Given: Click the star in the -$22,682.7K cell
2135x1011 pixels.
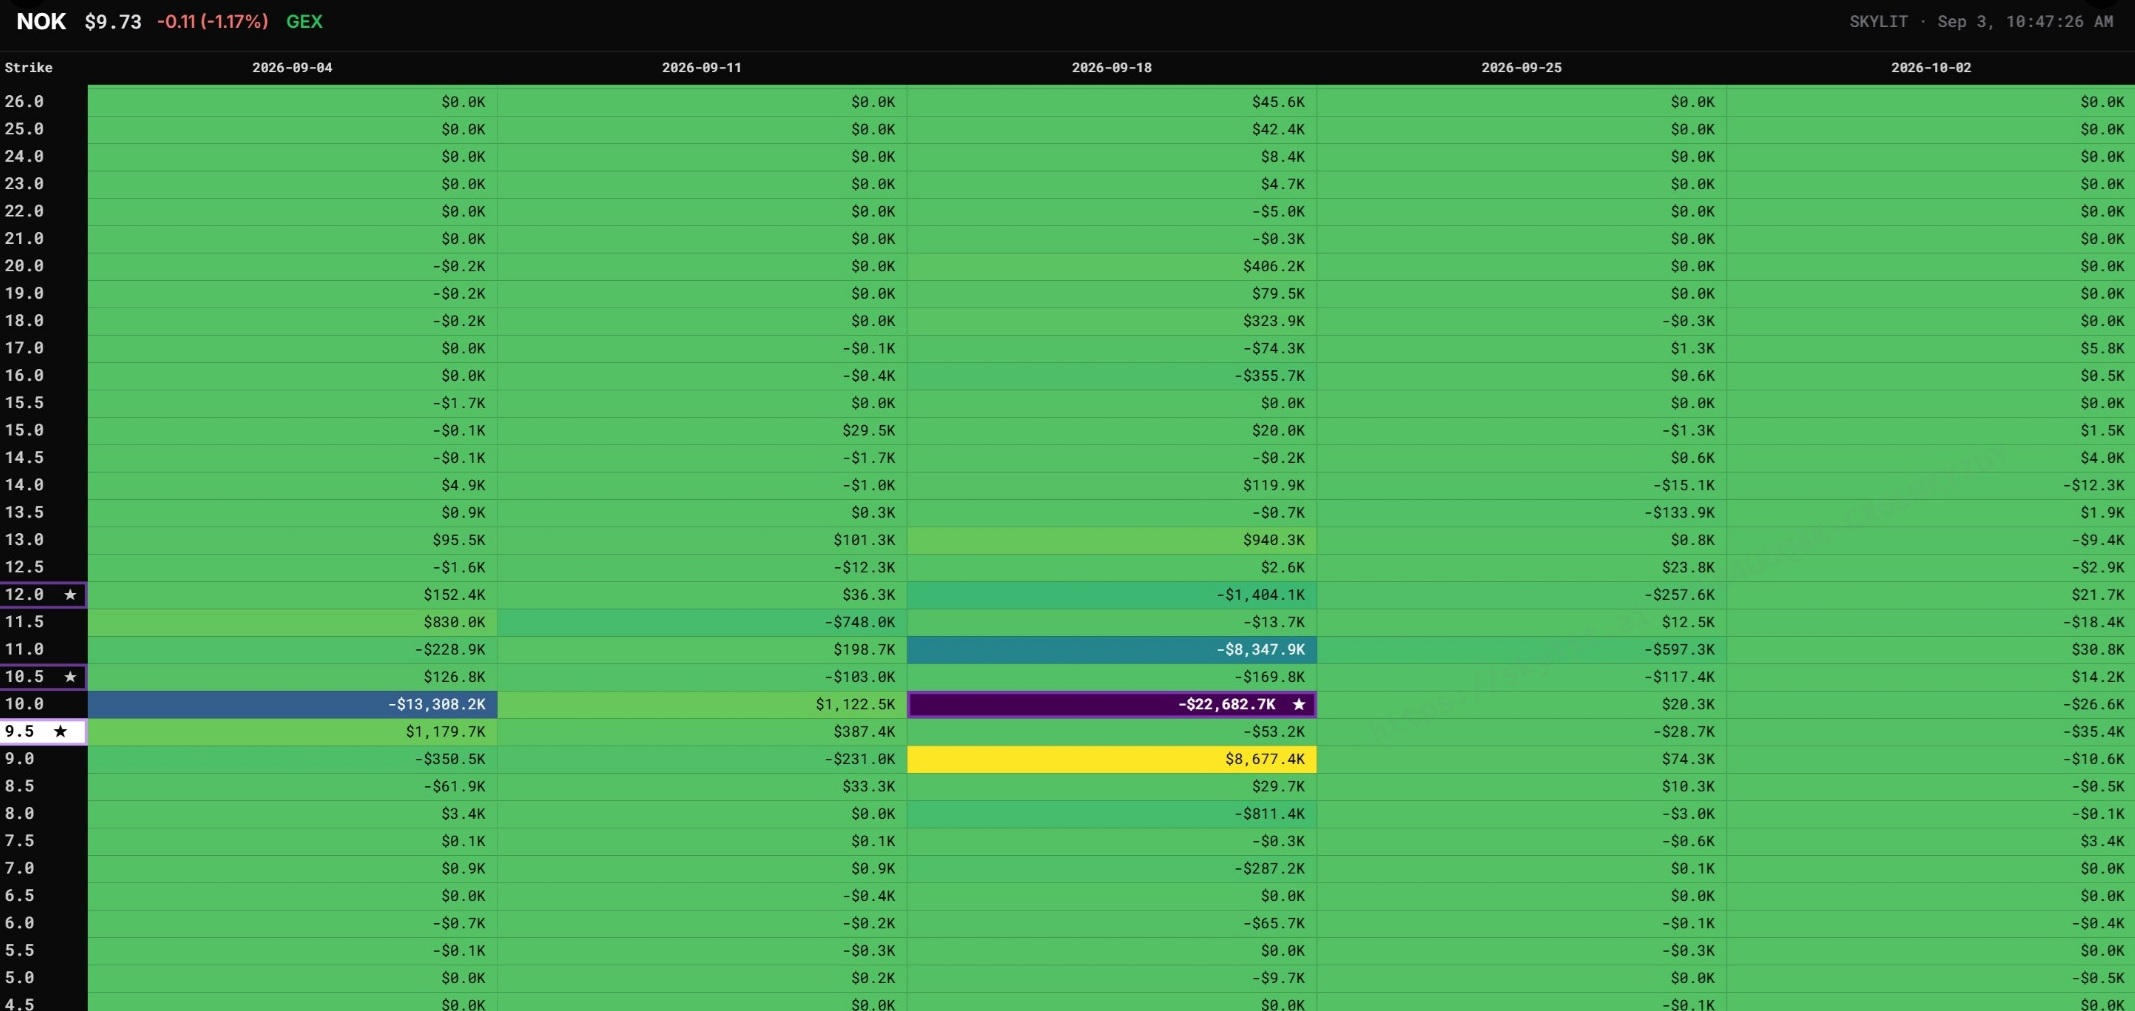Looking at the screenshot, I should coord(1299,705).
